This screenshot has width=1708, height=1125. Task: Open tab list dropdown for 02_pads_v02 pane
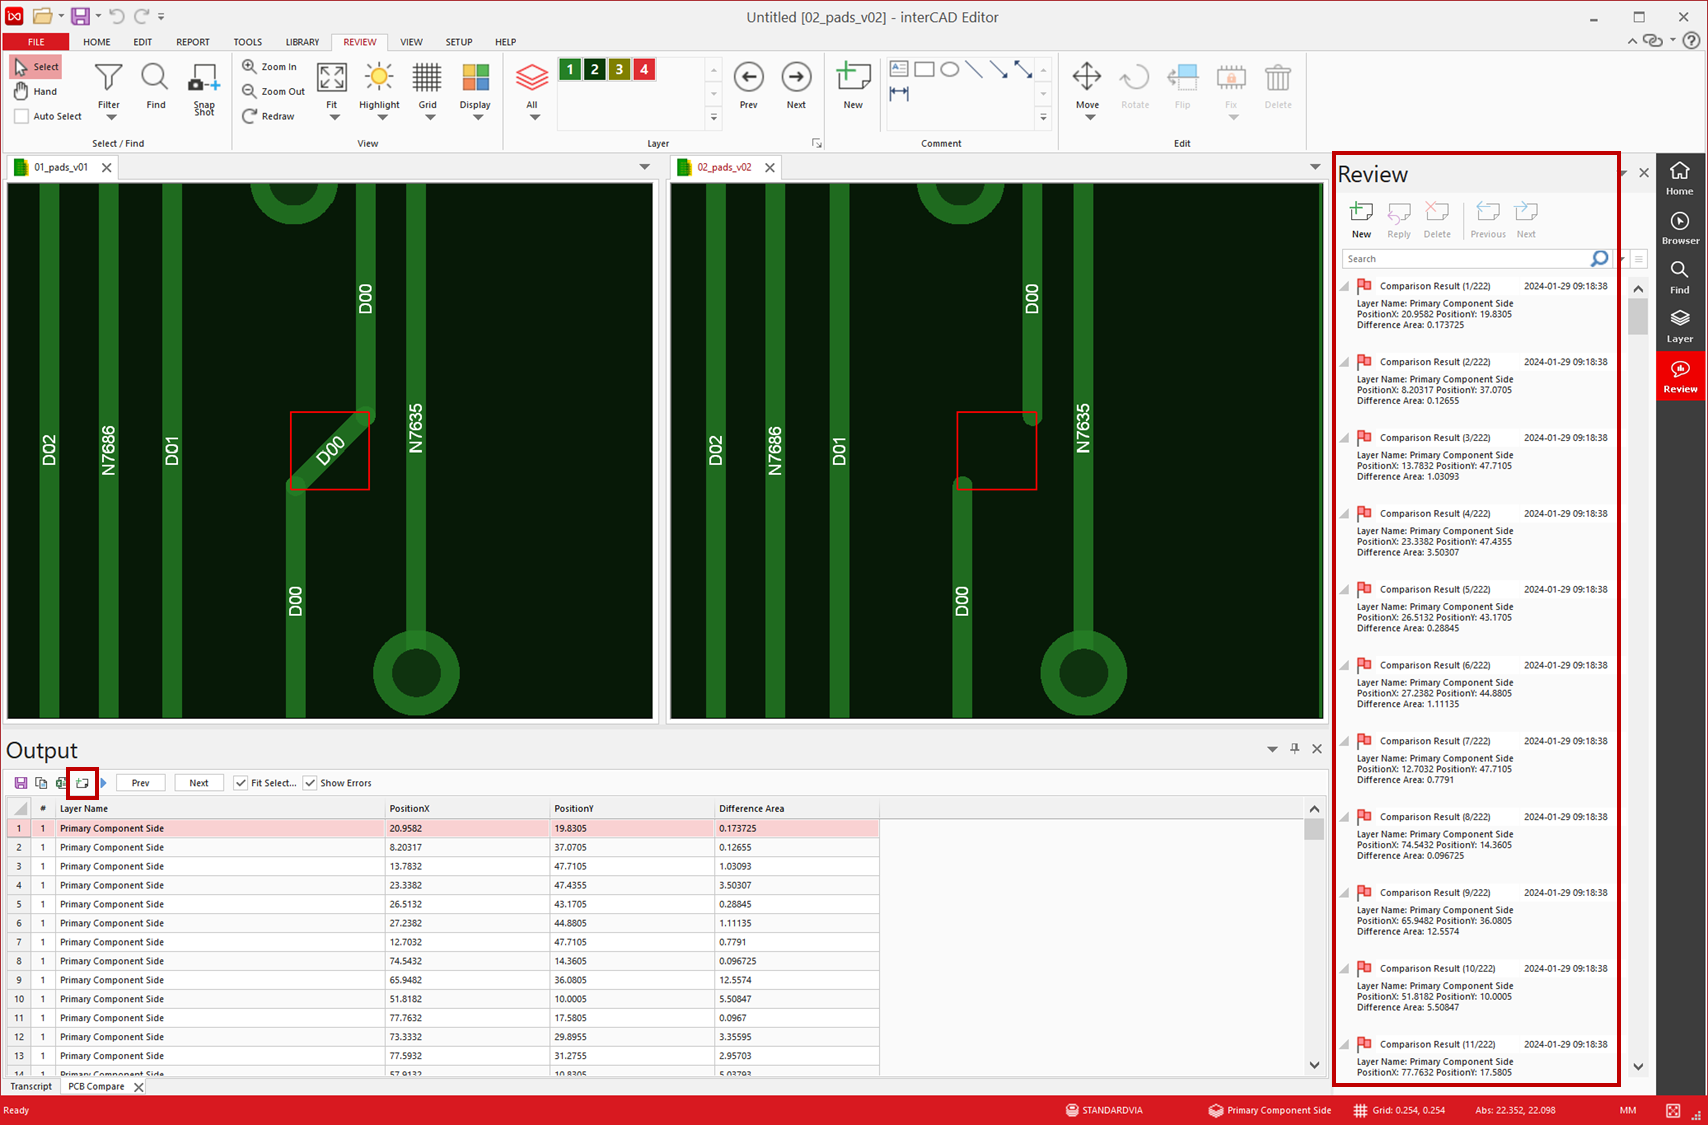1315,167
